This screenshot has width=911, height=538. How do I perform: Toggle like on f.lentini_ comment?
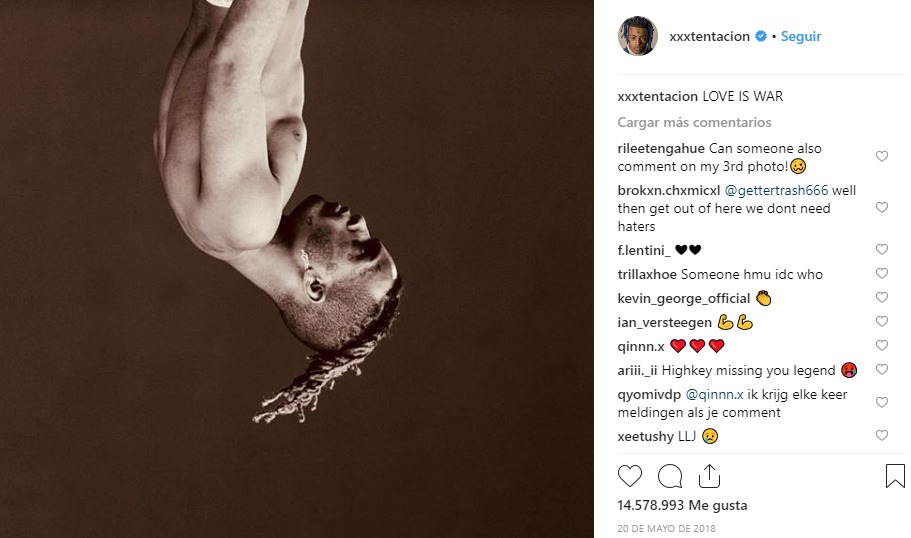click(882, 250)
